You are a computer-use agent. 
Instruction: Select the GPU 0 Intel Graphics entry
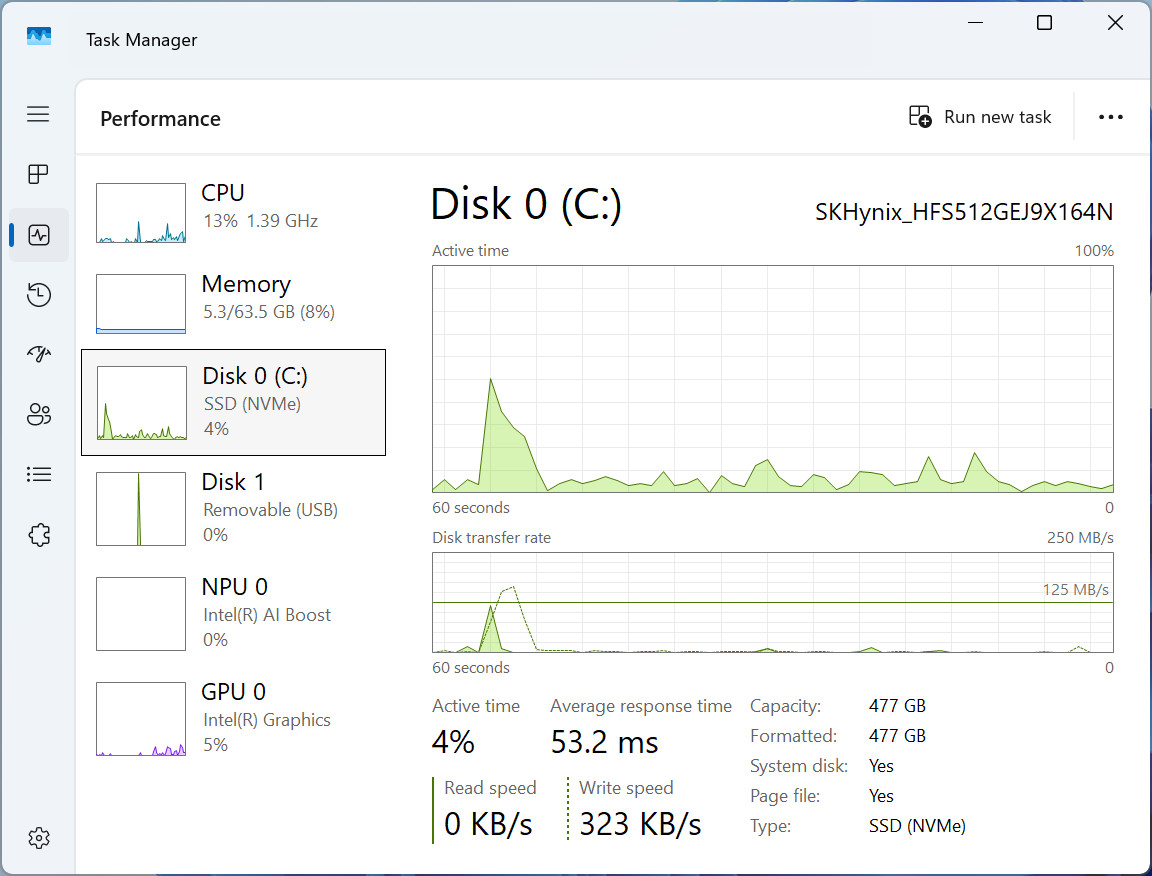click(233, 719)
